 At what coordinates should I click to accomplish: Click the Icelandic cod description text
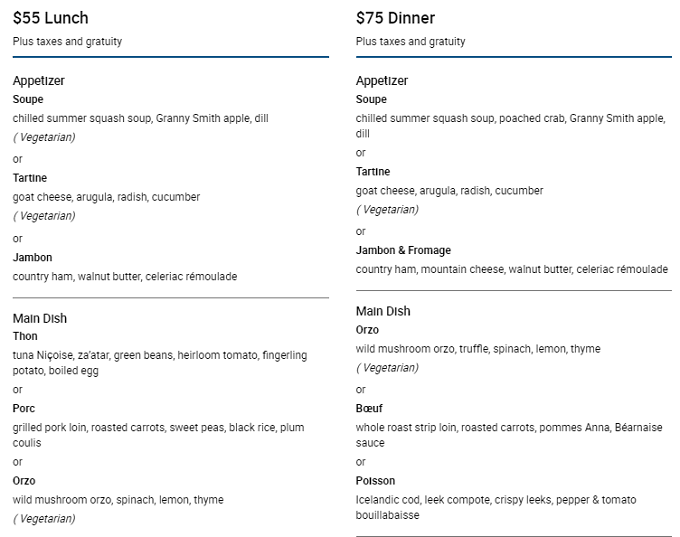[496, 508]
